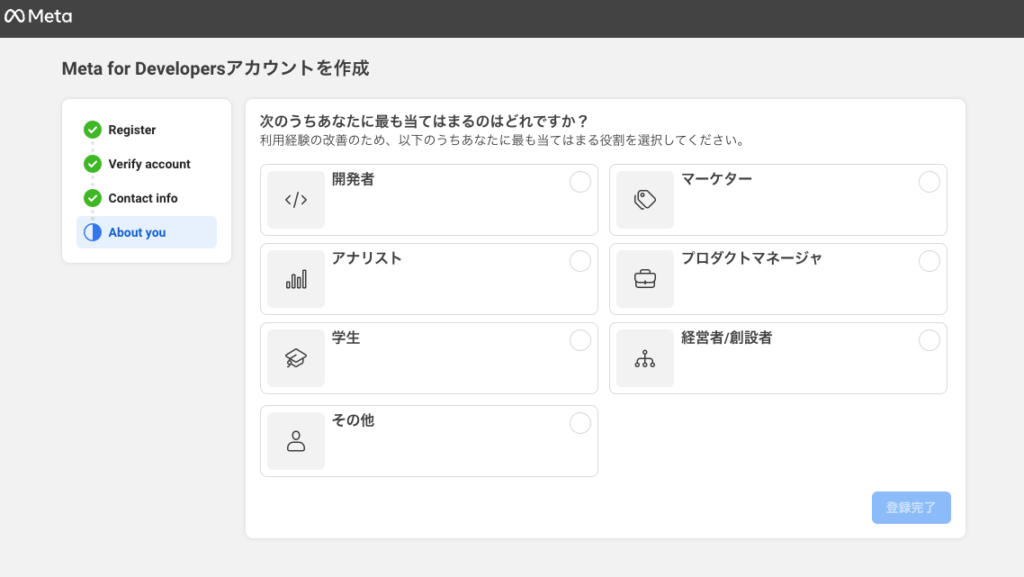The image size is (1024, 577).
Task: Select the プロダクトマネージャ radio button
Action: [x=929, y=261]
